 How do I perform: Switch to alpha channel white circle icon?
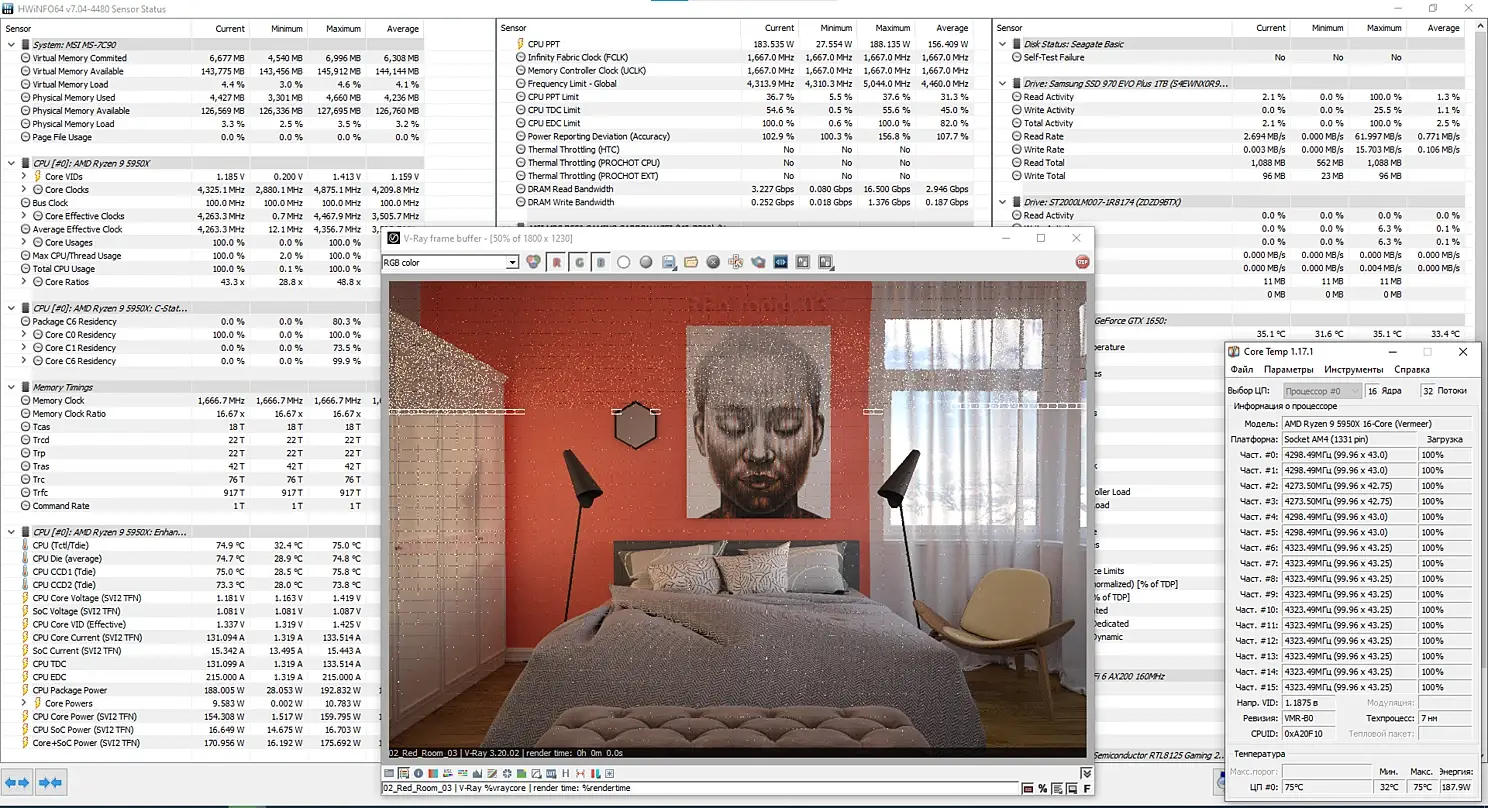[x=623, y=262]
